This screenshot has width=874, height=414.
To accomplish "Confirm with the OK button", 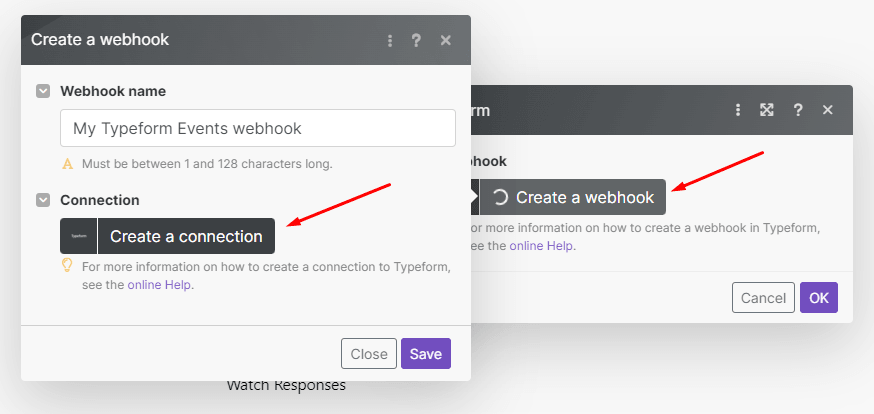I will (819, 298).
